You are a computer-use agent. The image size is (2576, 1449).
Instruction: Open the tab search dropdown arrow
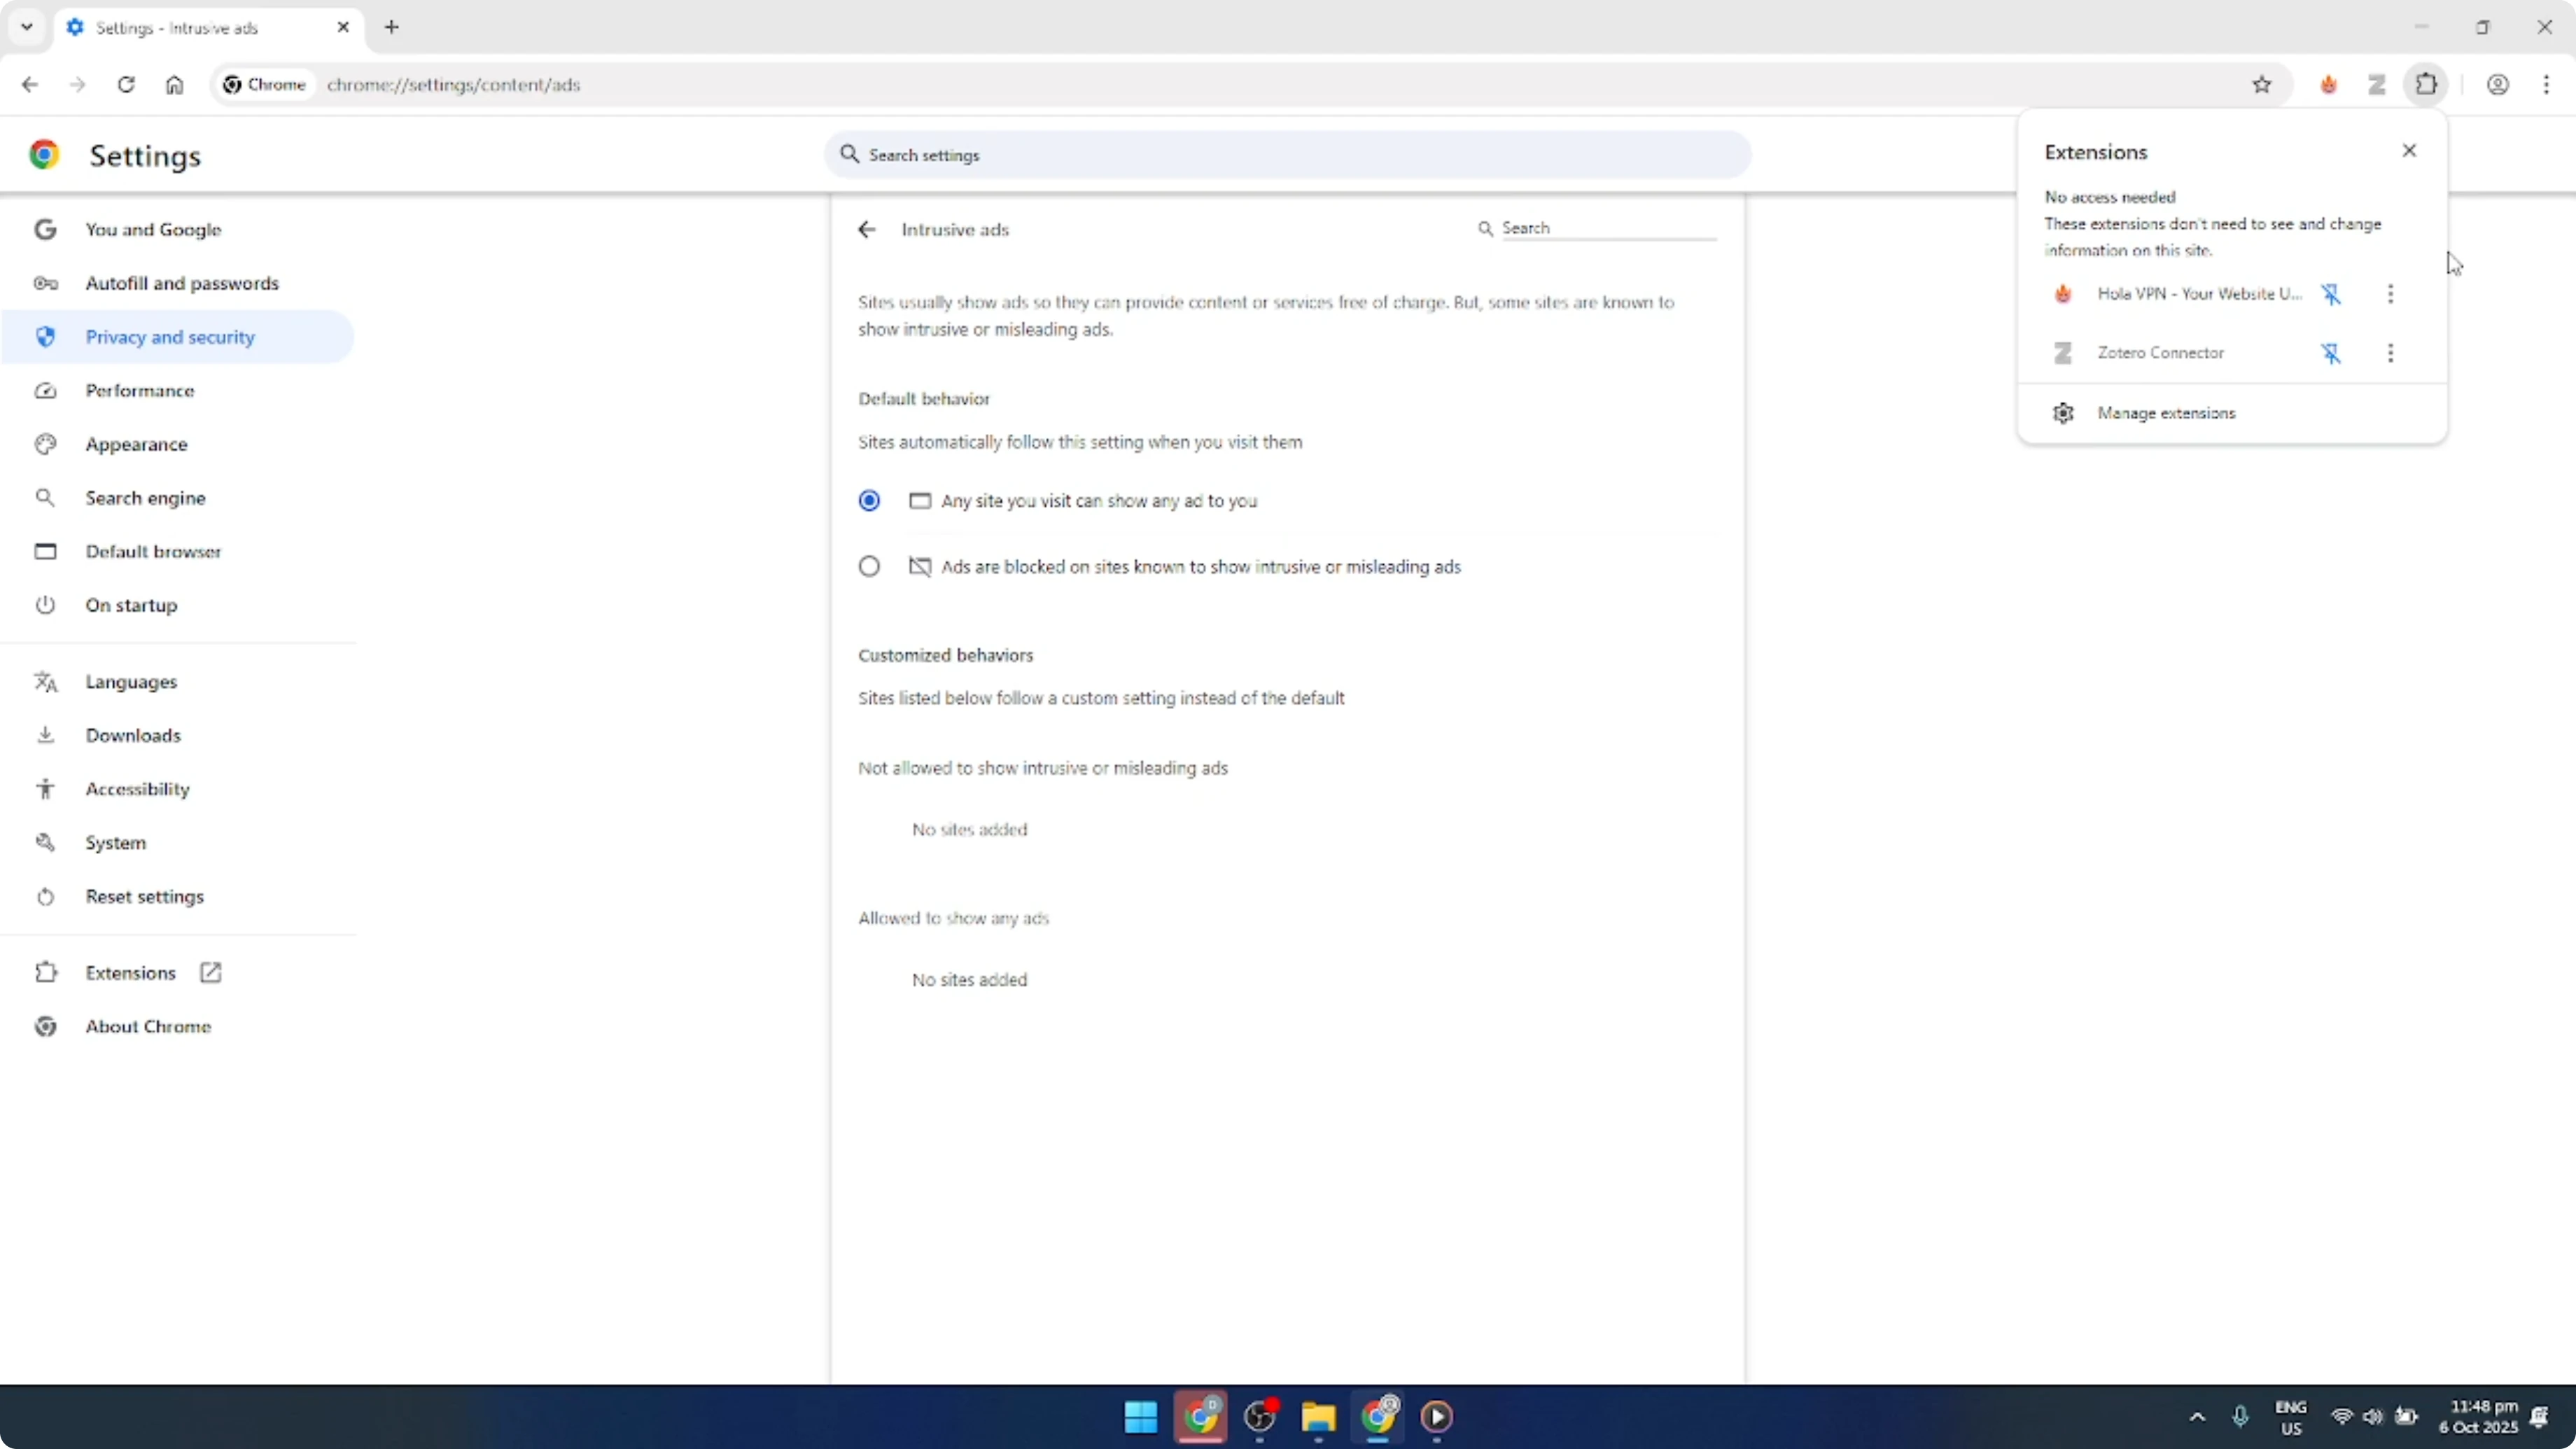(26, 27)
